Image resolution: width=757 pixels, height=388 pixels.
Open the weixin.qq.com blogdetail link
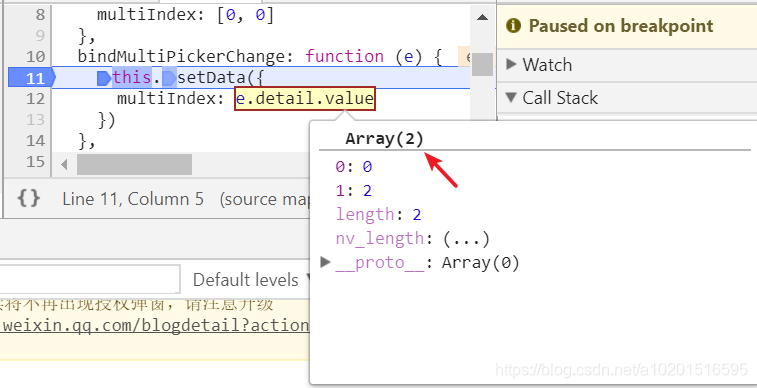click(155, 325)
